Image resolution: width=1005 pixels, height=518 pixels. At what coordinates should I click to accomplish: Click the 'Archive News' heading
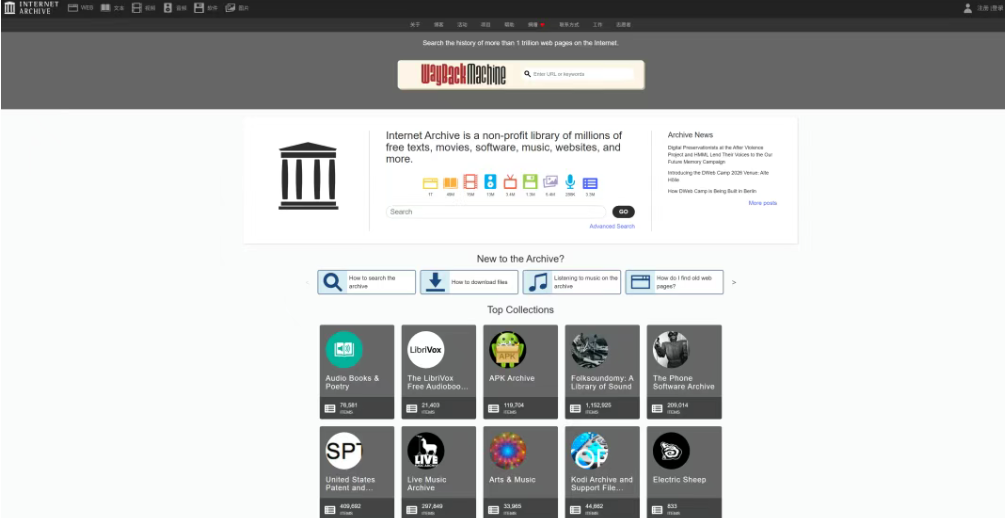(x=690, y=135)
